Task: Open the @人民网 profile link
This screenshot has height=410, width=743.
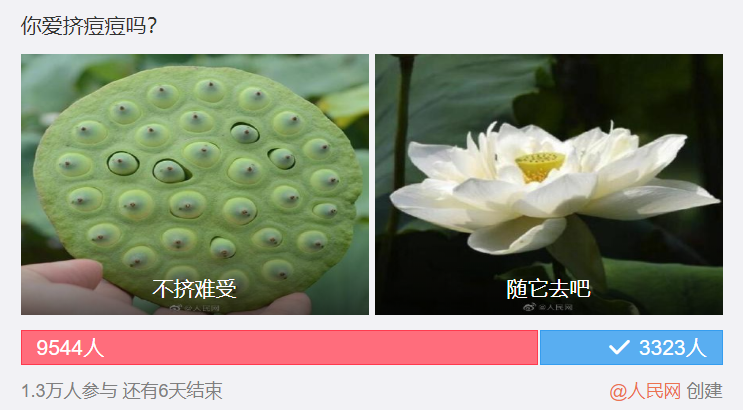Action: point(645,391)
